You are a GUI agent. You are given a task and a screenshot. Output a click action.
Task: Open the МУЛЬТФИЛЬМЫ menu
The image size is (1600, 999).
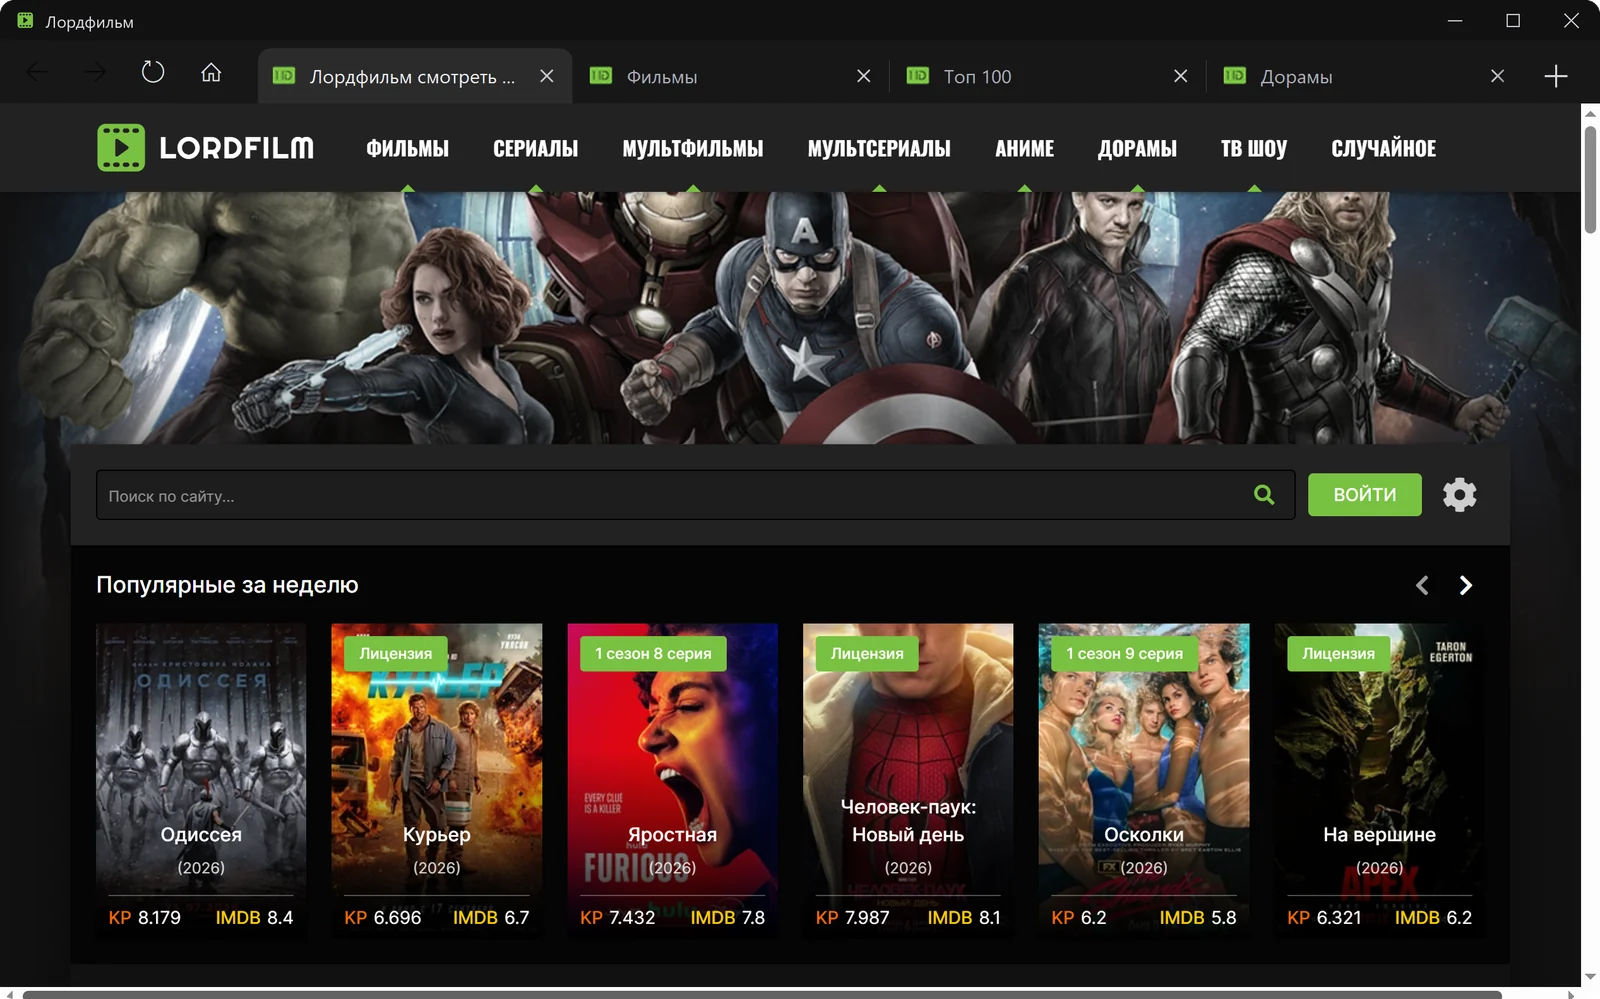693,148
